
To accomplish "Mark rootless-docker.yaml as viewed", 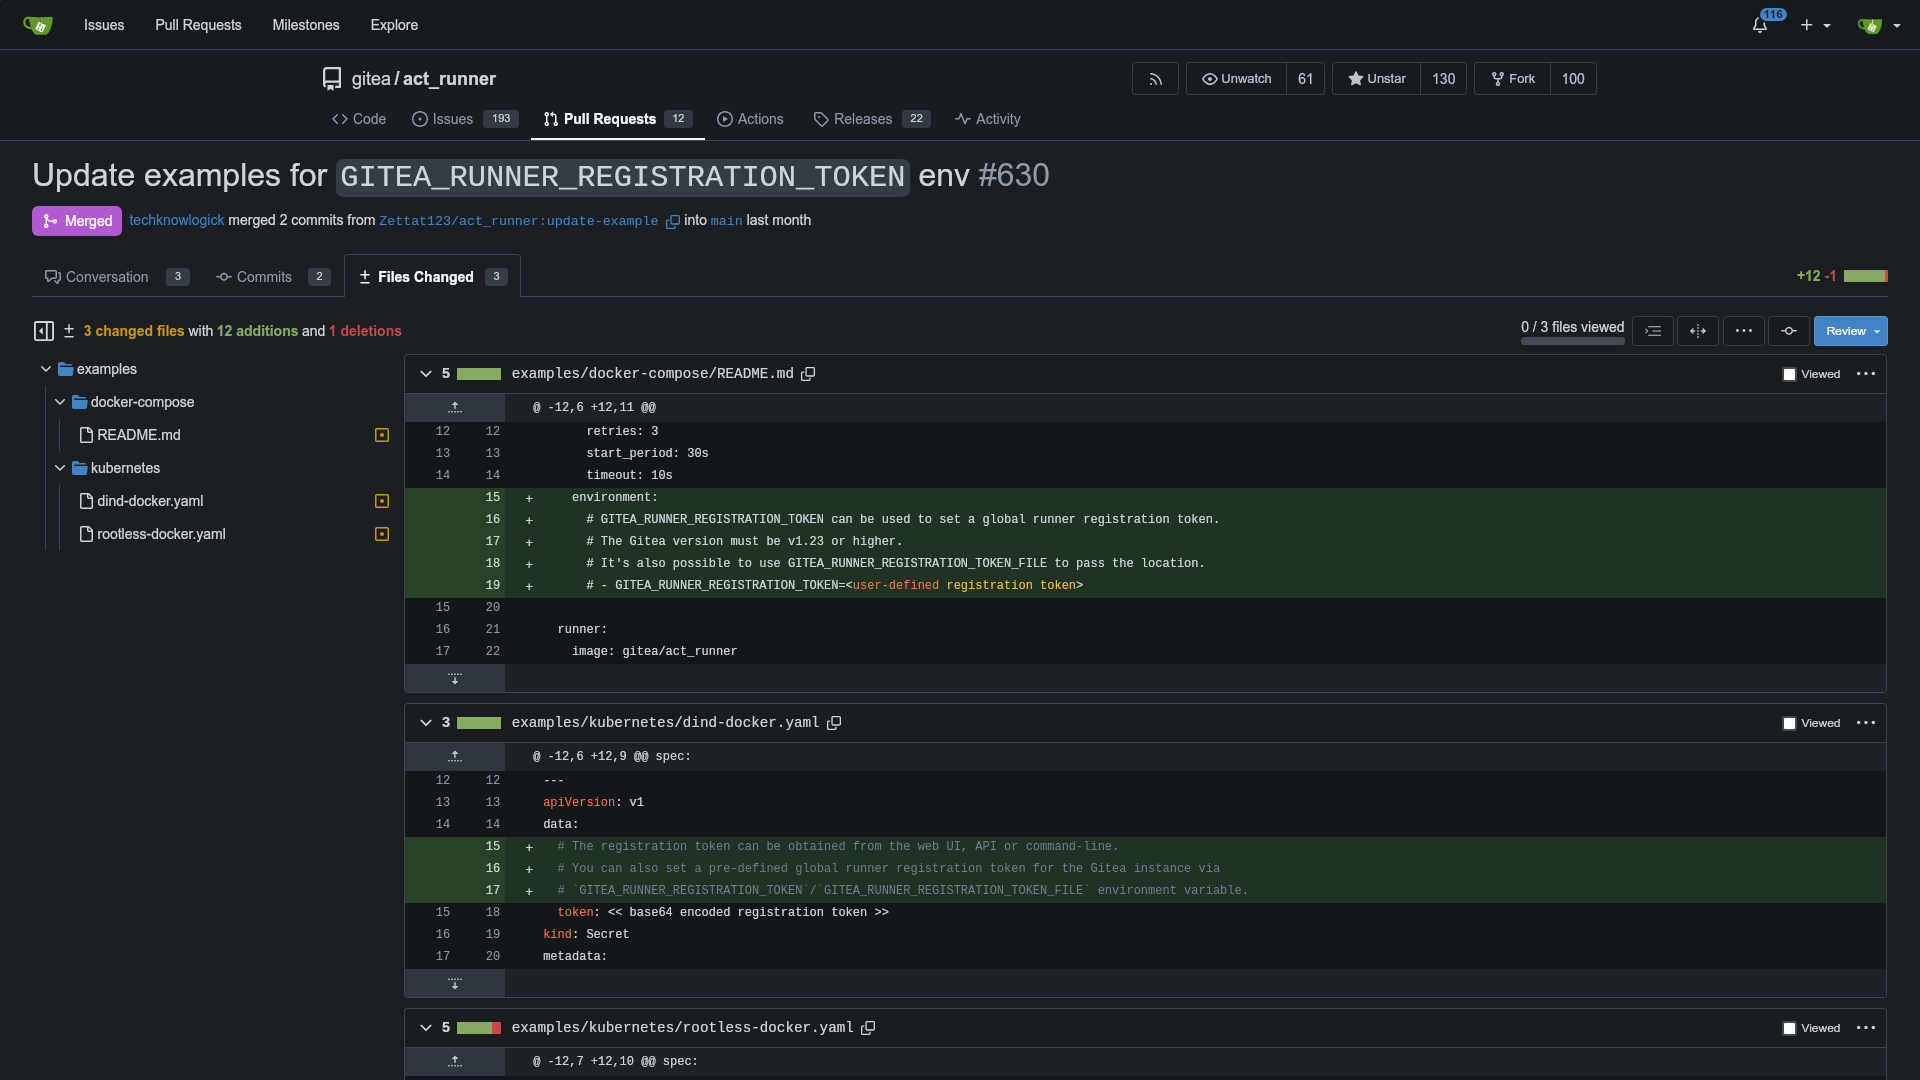I will (1789, 1028).
